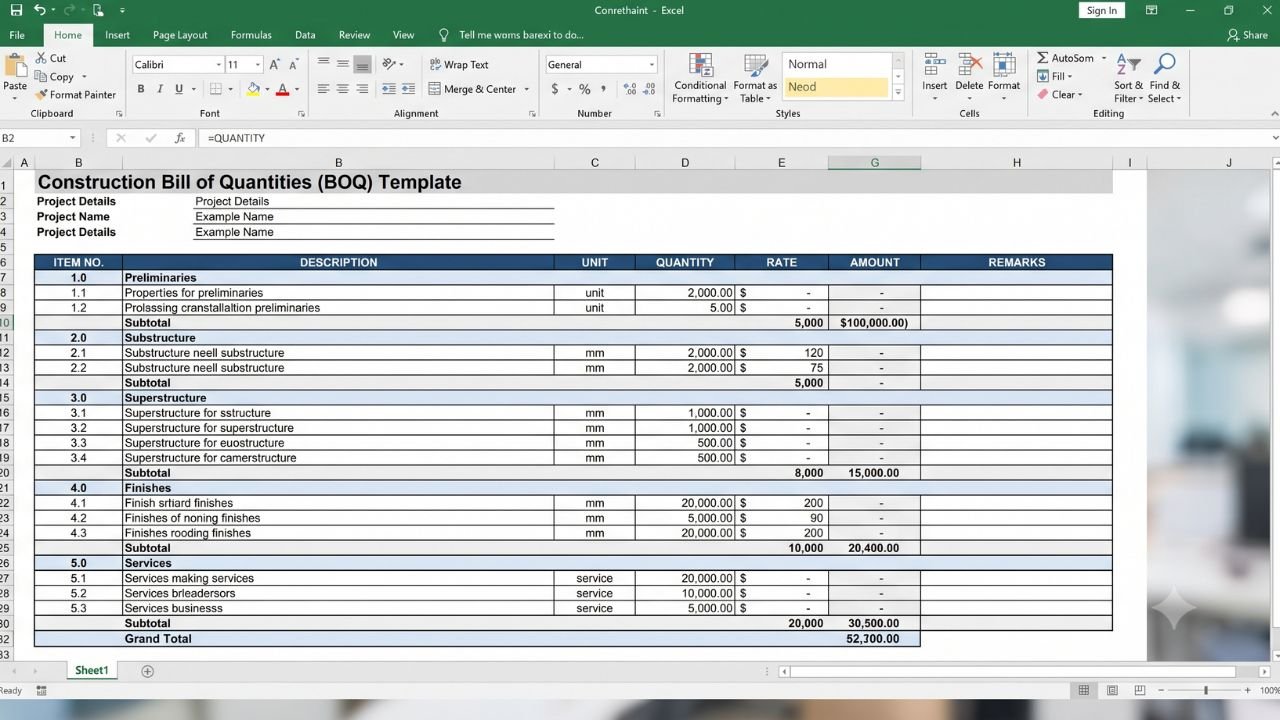Center text horizontally
1280x720 pixels.
[343, 89]
